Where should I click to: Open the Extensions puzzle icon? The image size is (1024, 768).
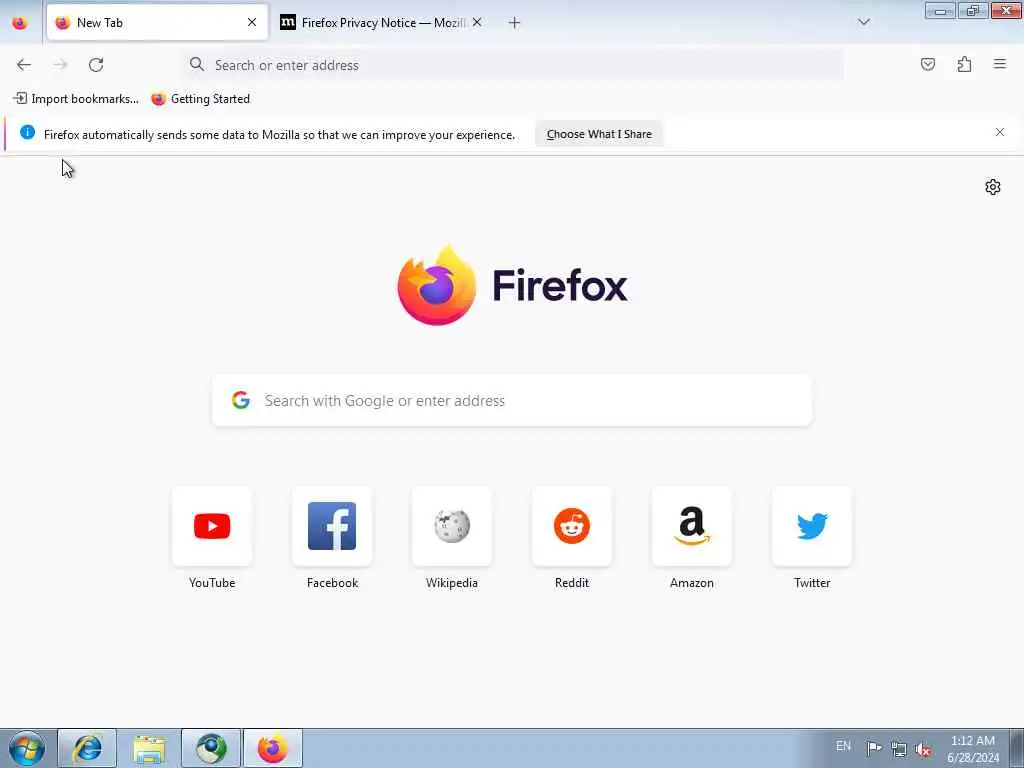pos(964,64)
